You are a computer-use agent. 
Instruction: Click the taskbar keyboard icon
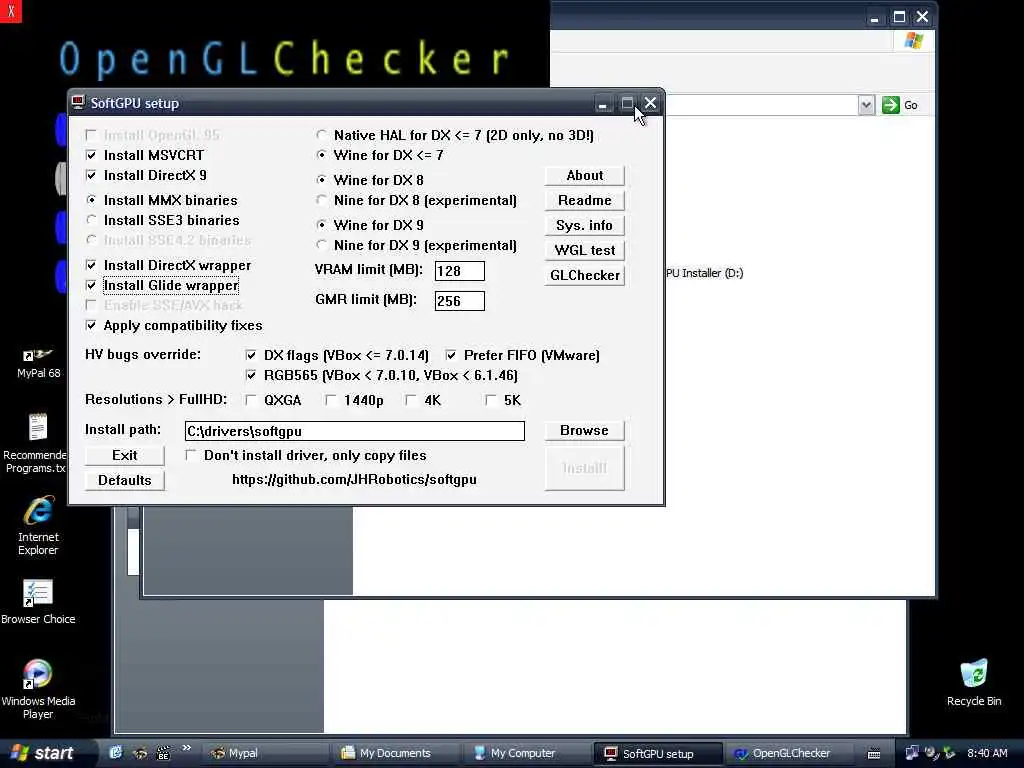pos(874,754)
